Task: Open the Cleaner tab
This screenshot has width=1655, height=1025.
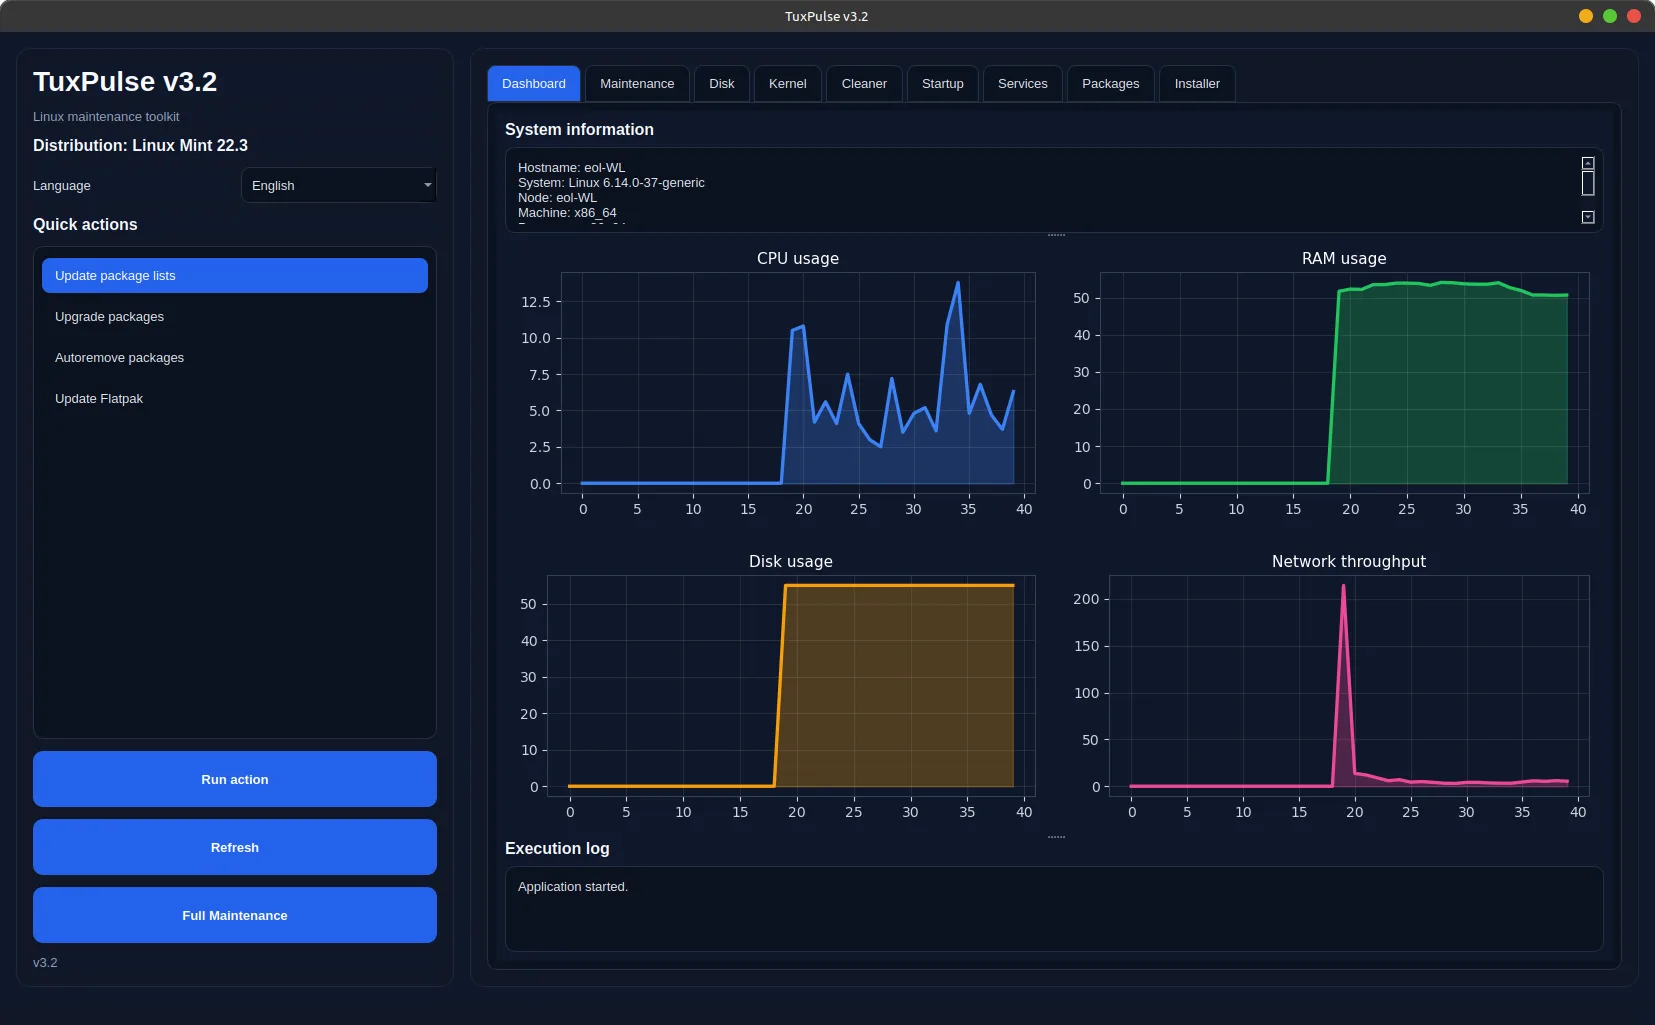Action: (862, 84)
